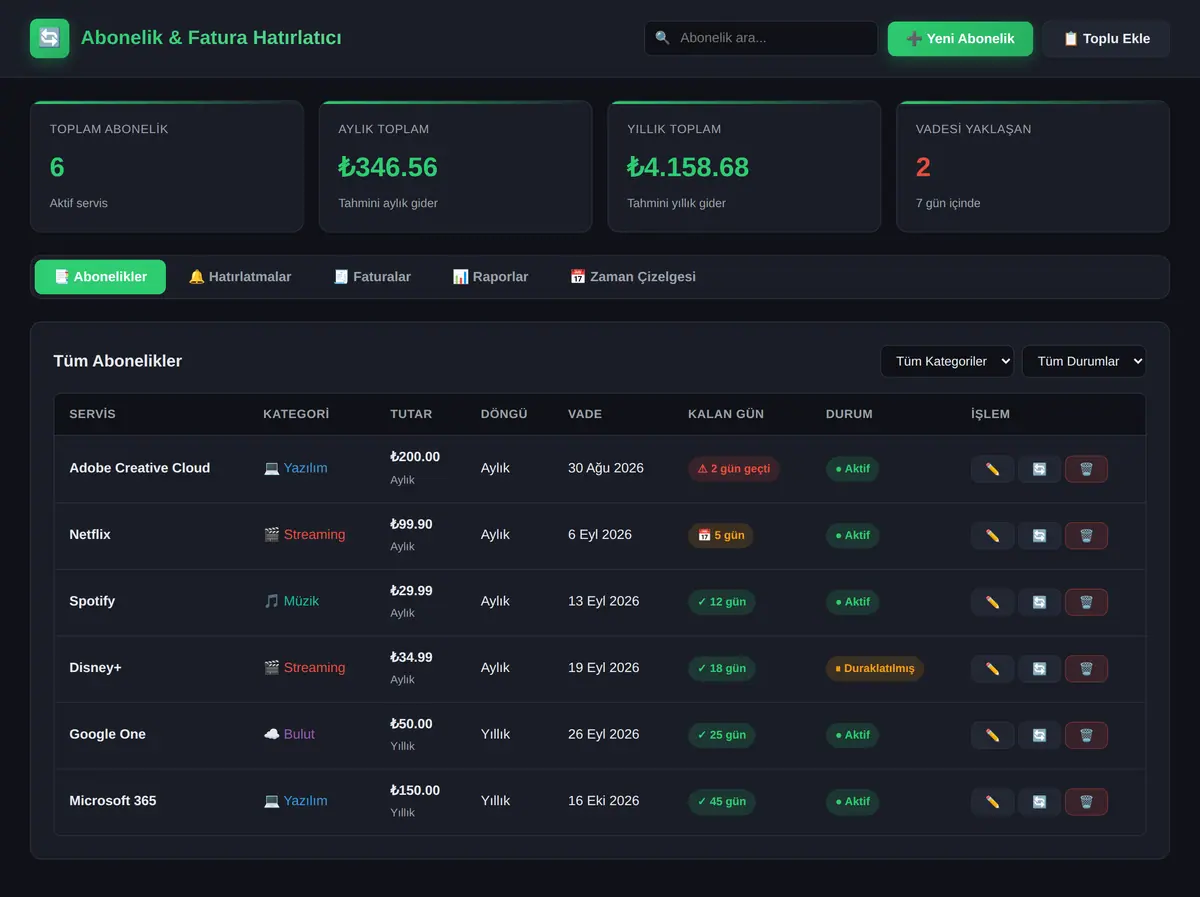Open the Faturalar tab

[372, 277]
